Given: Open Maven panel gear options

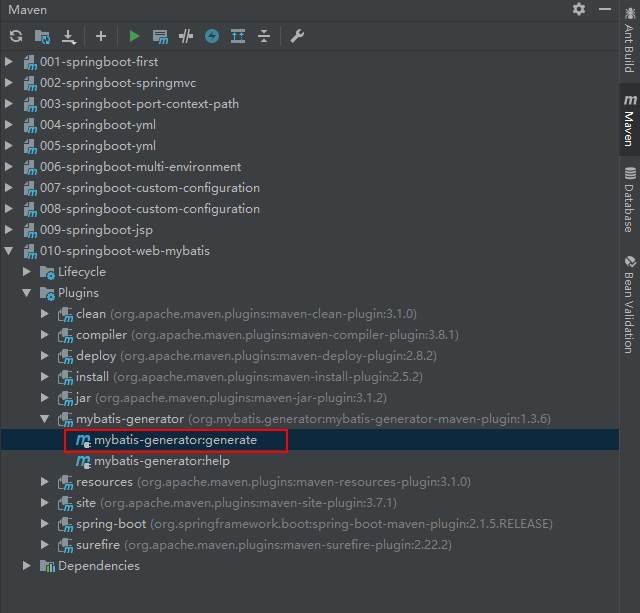Looking at the screenshot, I should click(x=579, y=9).
